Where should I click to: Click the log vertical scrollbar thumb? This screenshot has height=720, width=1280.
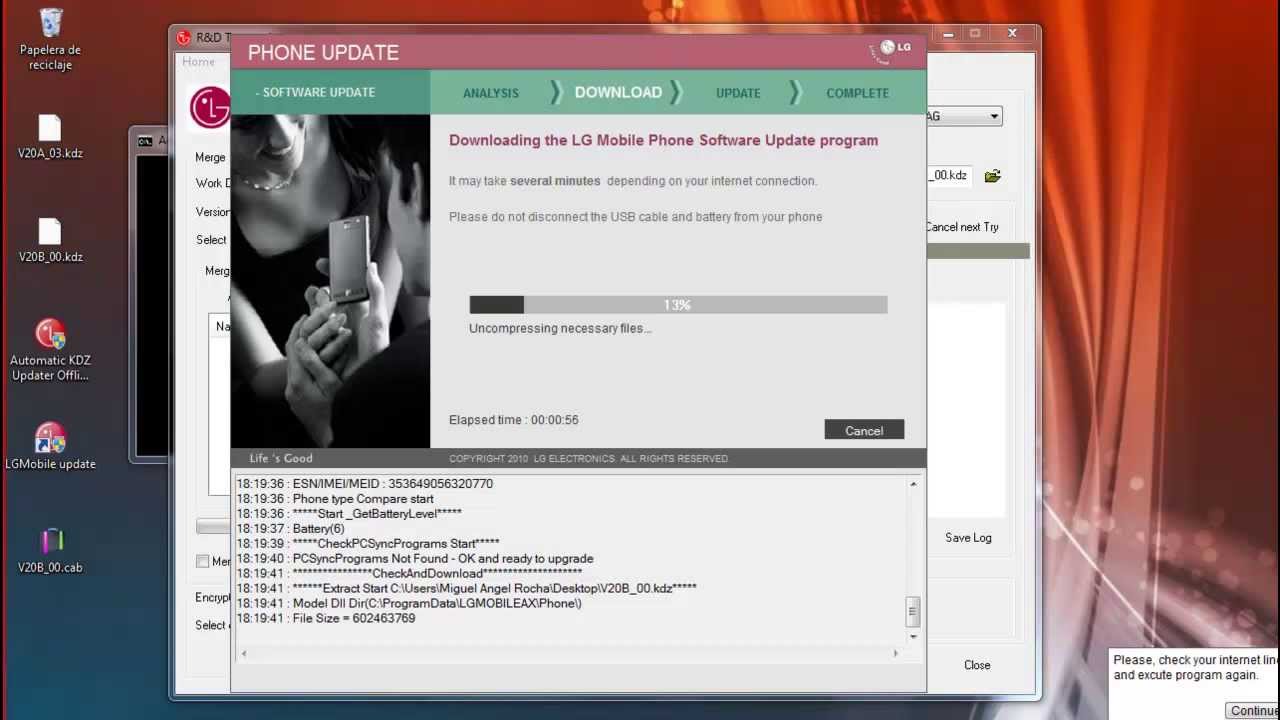point(912,611)
